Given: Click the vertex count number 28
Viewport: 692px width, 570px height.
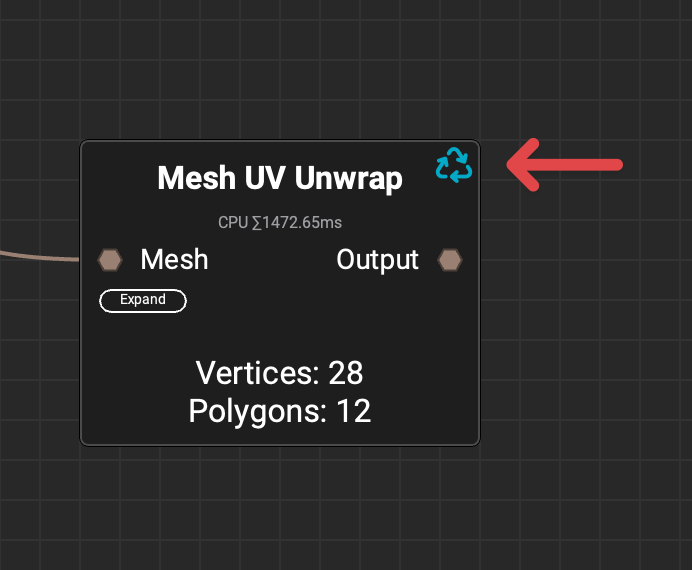Looking at the screenshot, I should [x=345, y=373].
